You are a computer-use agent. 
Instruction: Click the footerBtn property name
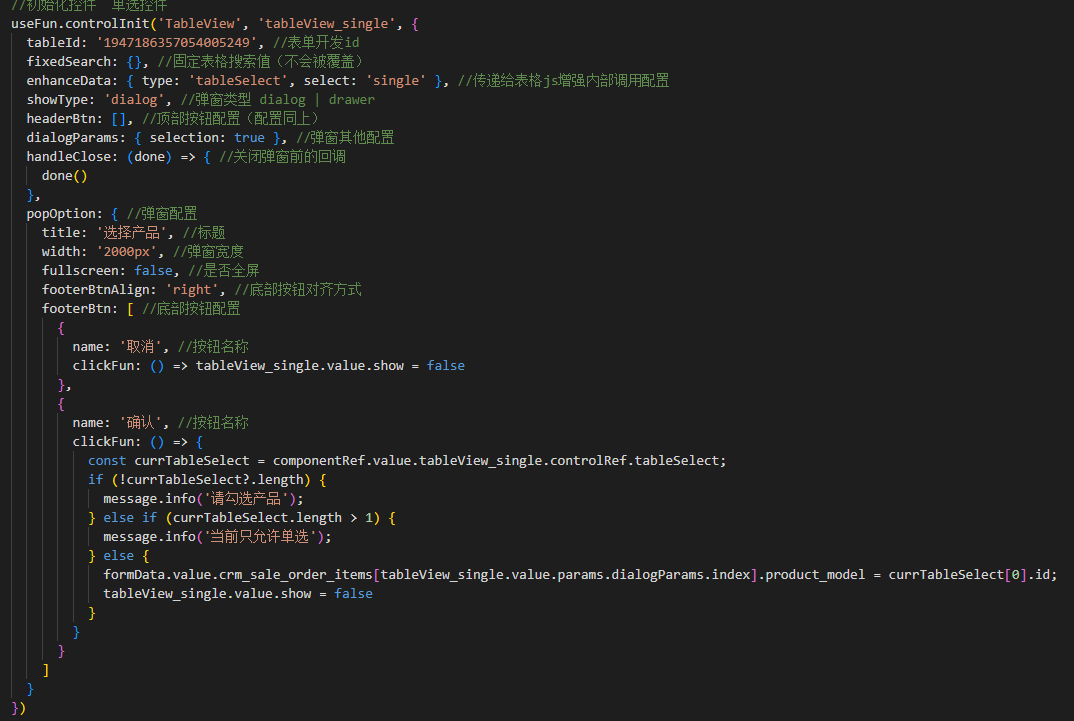pyautogui.click(x=76, y=308)
